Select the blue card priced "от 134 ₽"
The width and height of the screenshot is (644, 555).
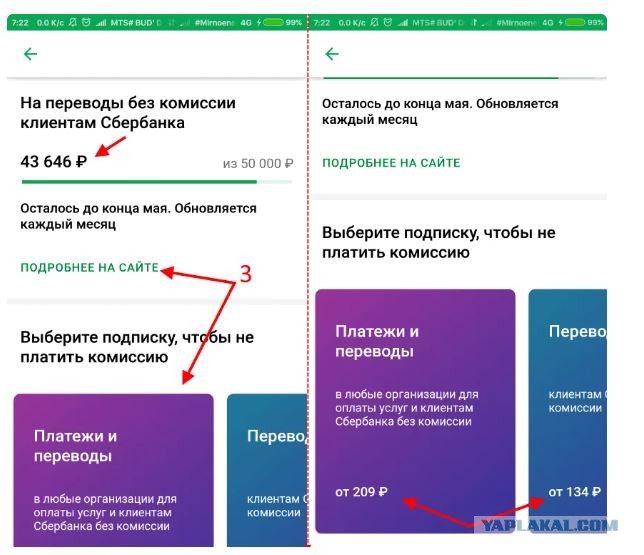pos(568,411)
